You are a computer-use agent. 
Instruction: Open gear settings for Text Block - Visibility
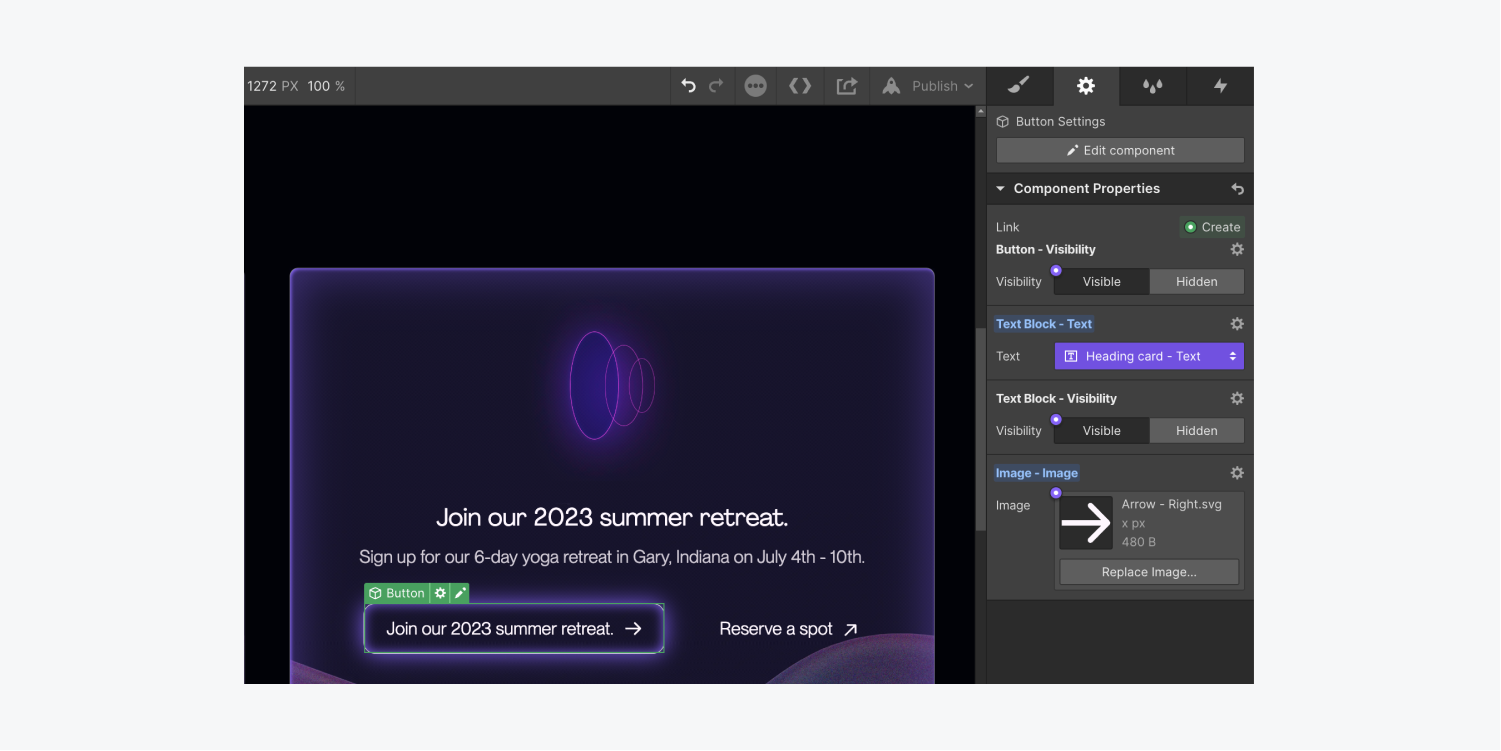[x=1237, y=398]
